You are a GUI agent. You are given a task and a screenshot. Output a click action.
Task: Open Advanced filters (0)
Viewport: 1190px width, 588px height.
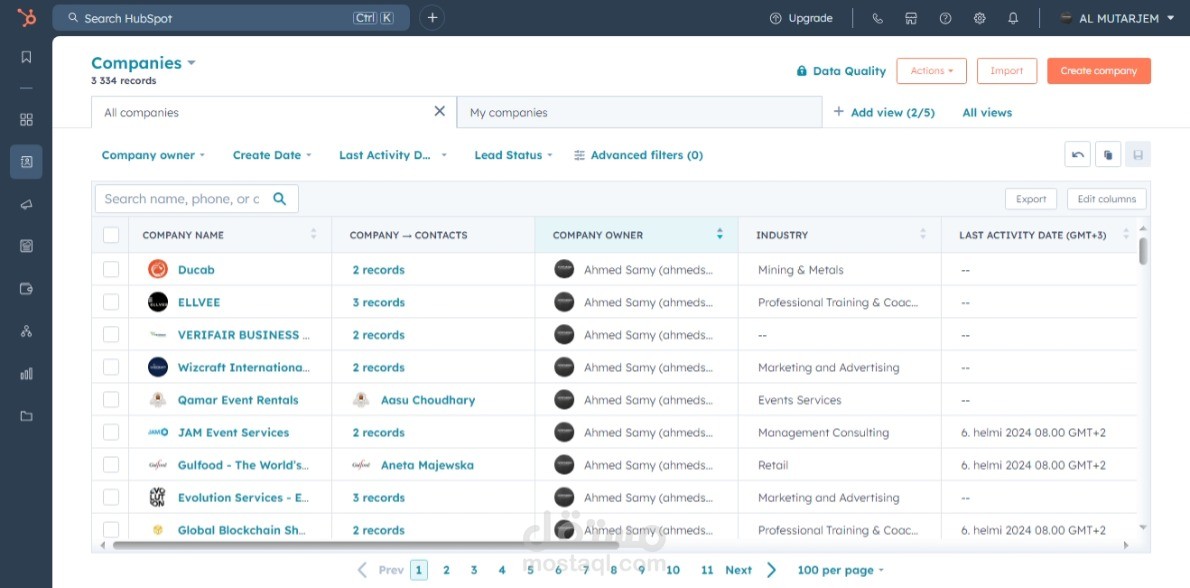click(638, 155)
